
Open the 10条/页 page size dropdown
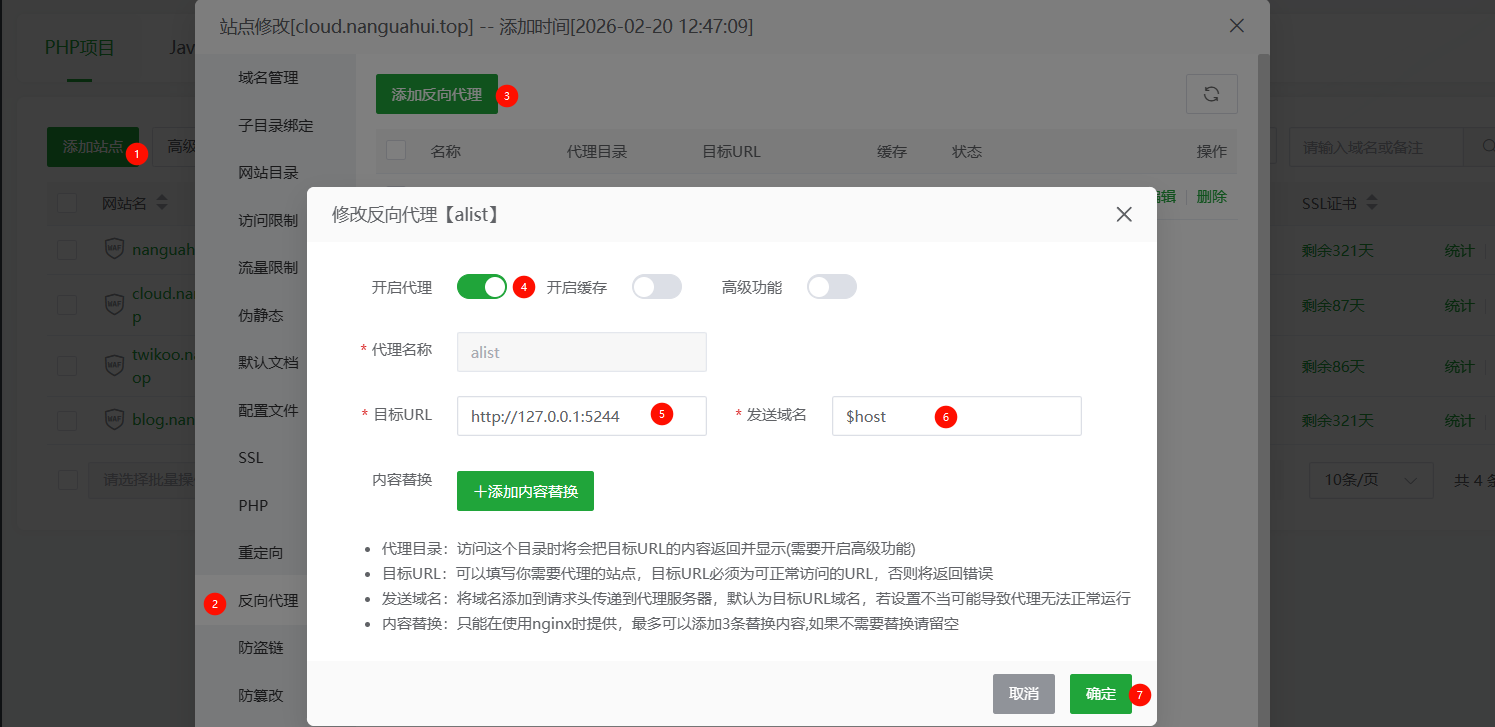coord(1371,480)
